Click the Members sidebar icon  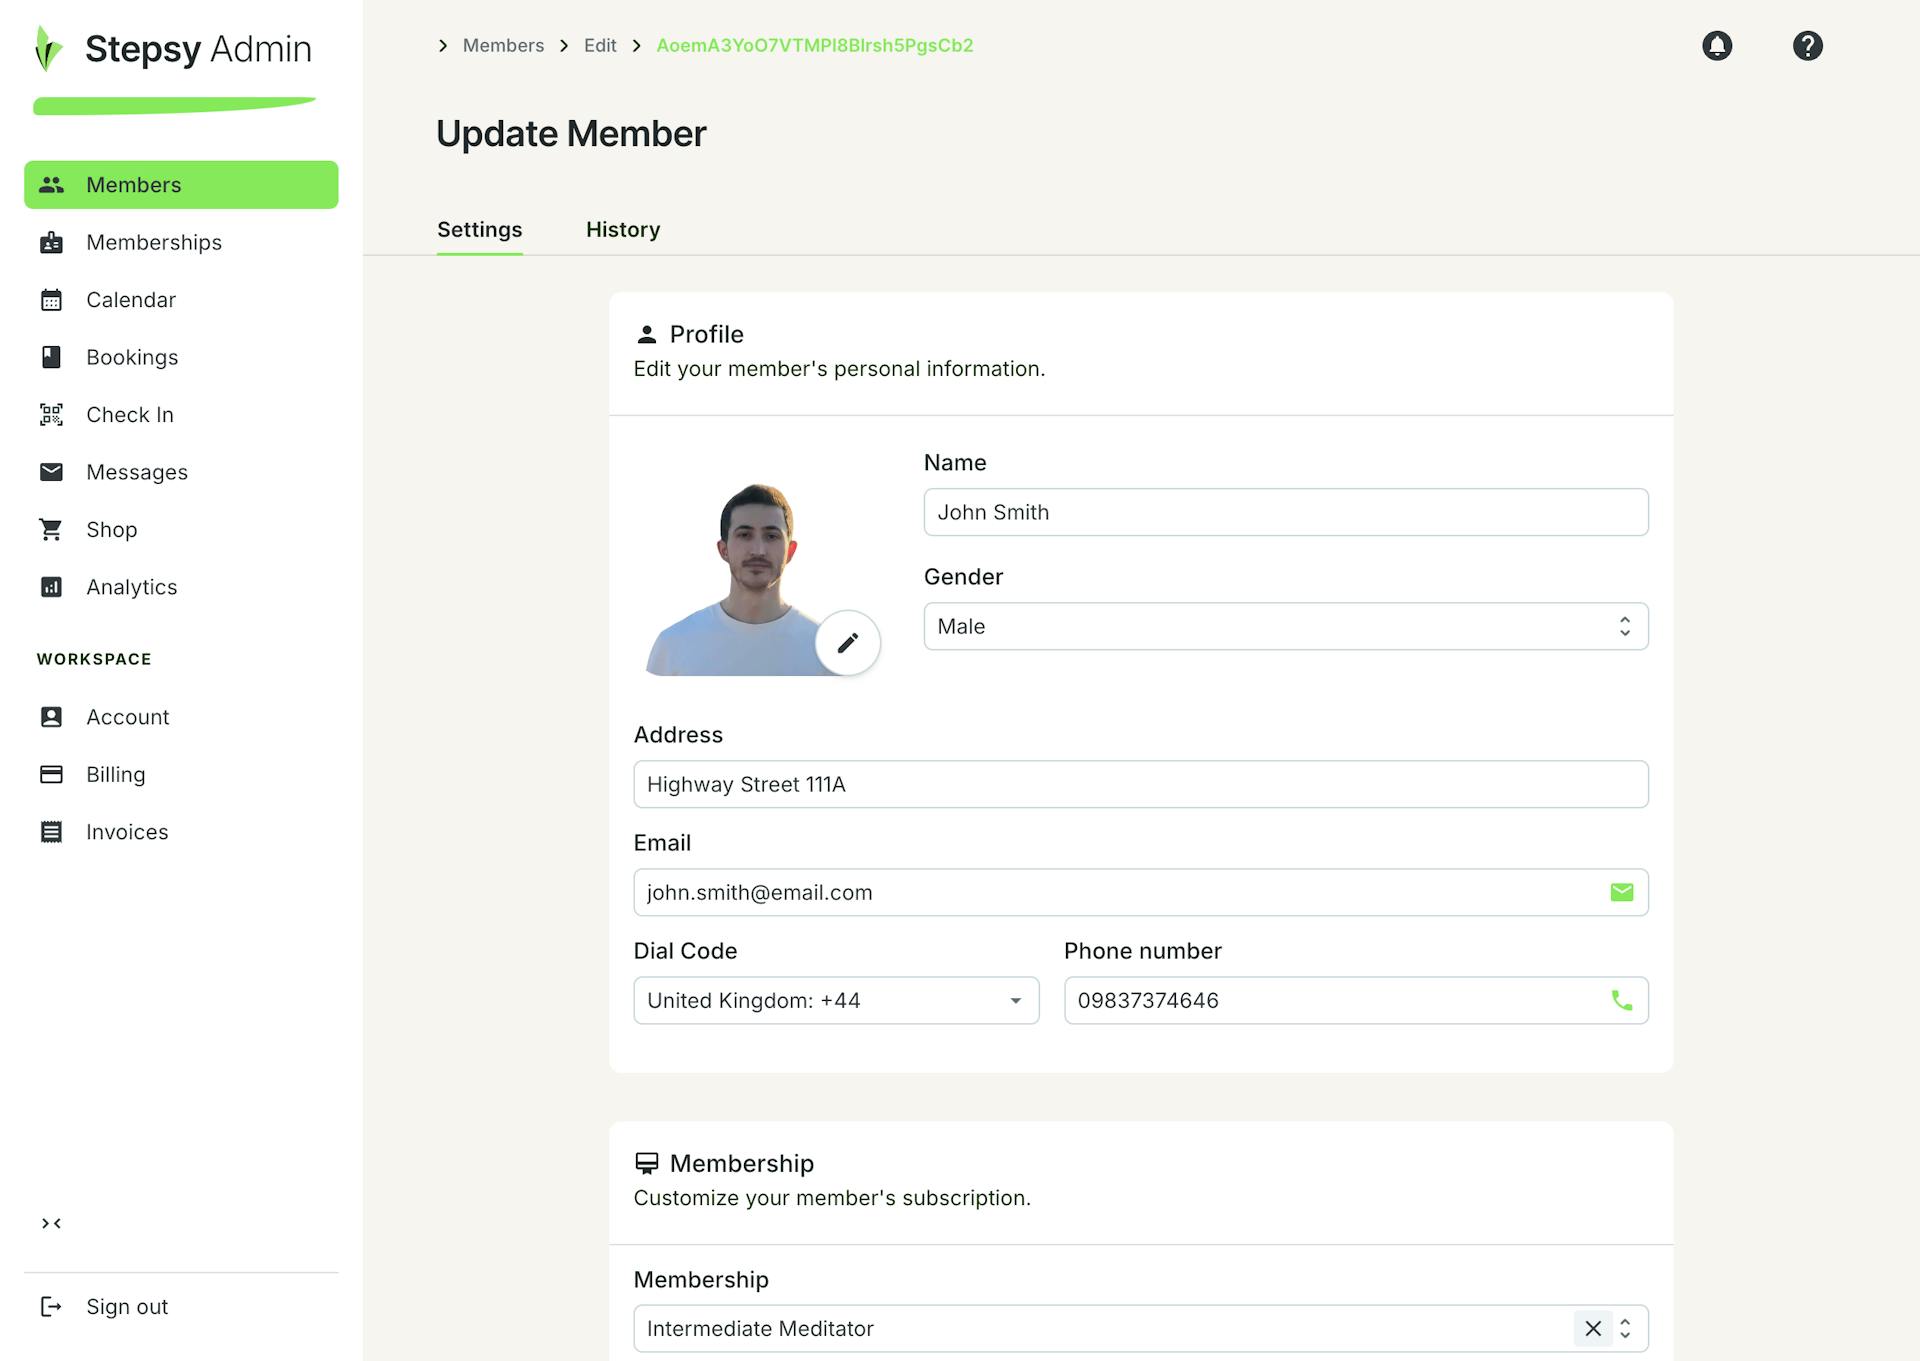point(50,184)
